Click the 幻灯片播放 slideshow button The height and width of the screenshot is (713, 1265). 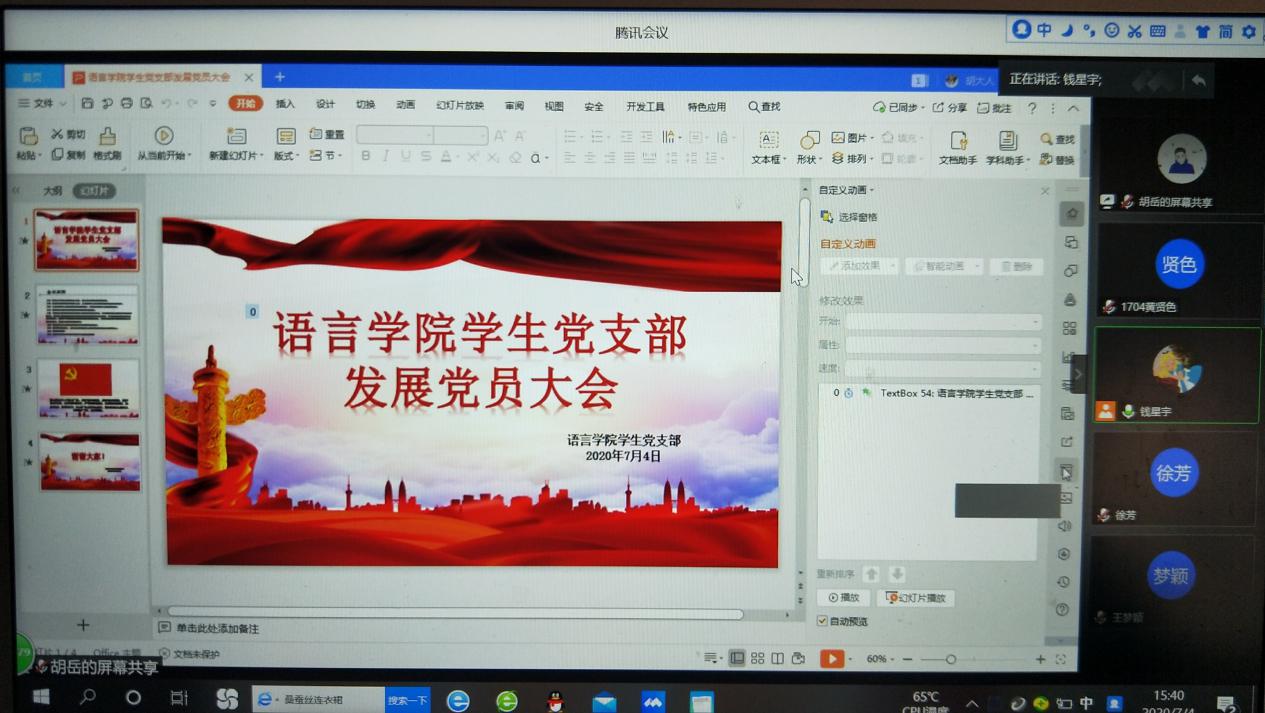tap(916, 598)
